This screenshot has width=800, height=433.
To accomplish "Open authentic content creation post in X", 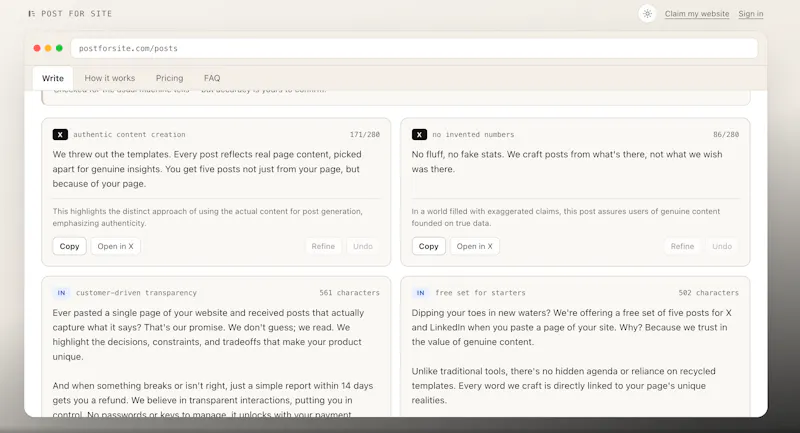I will coord(115,246).
